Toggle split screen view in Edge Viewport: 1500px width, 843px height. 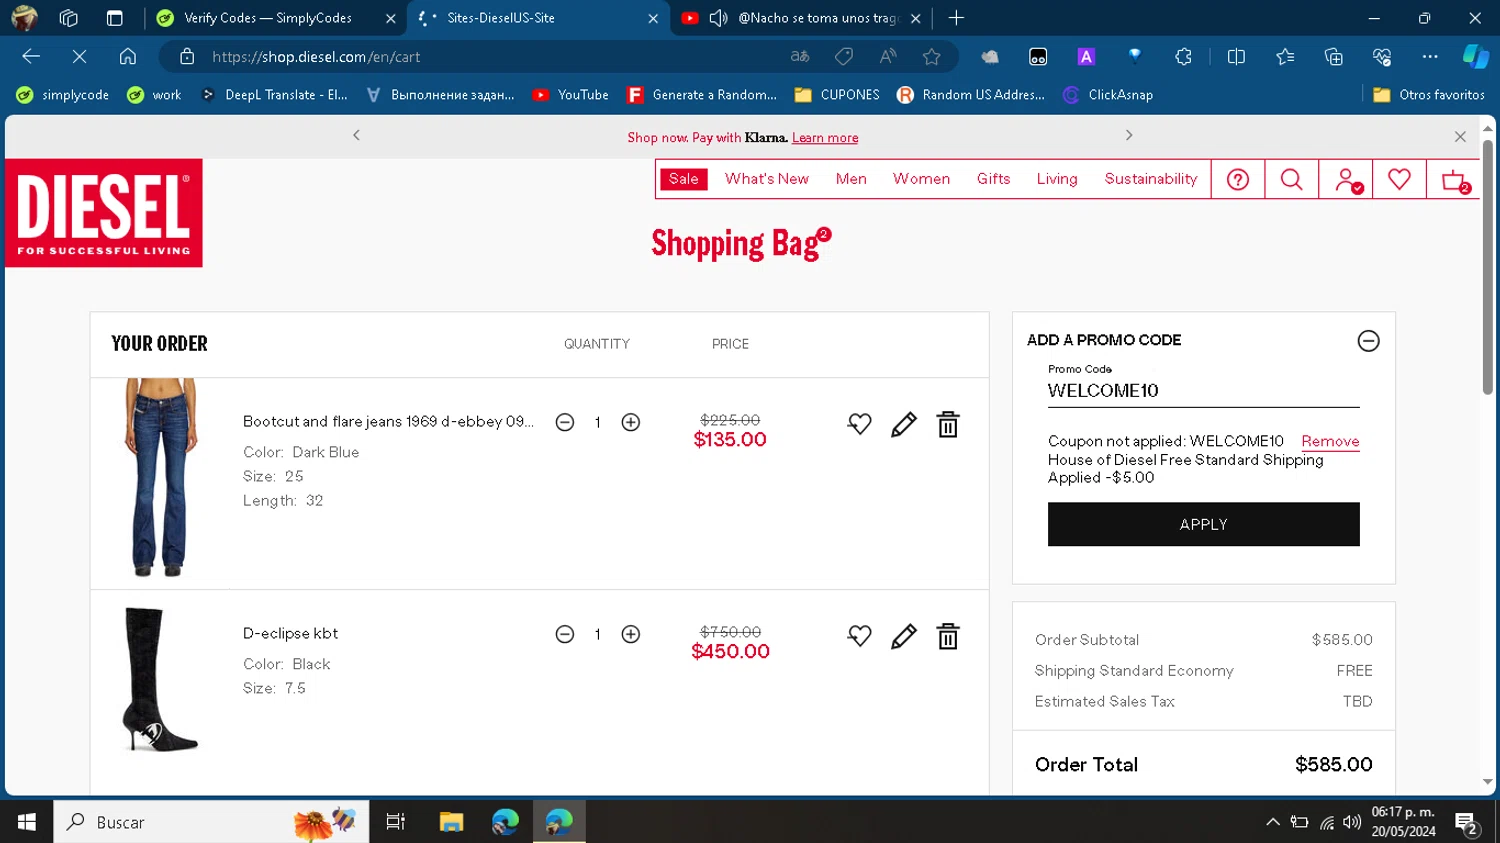1236,57
